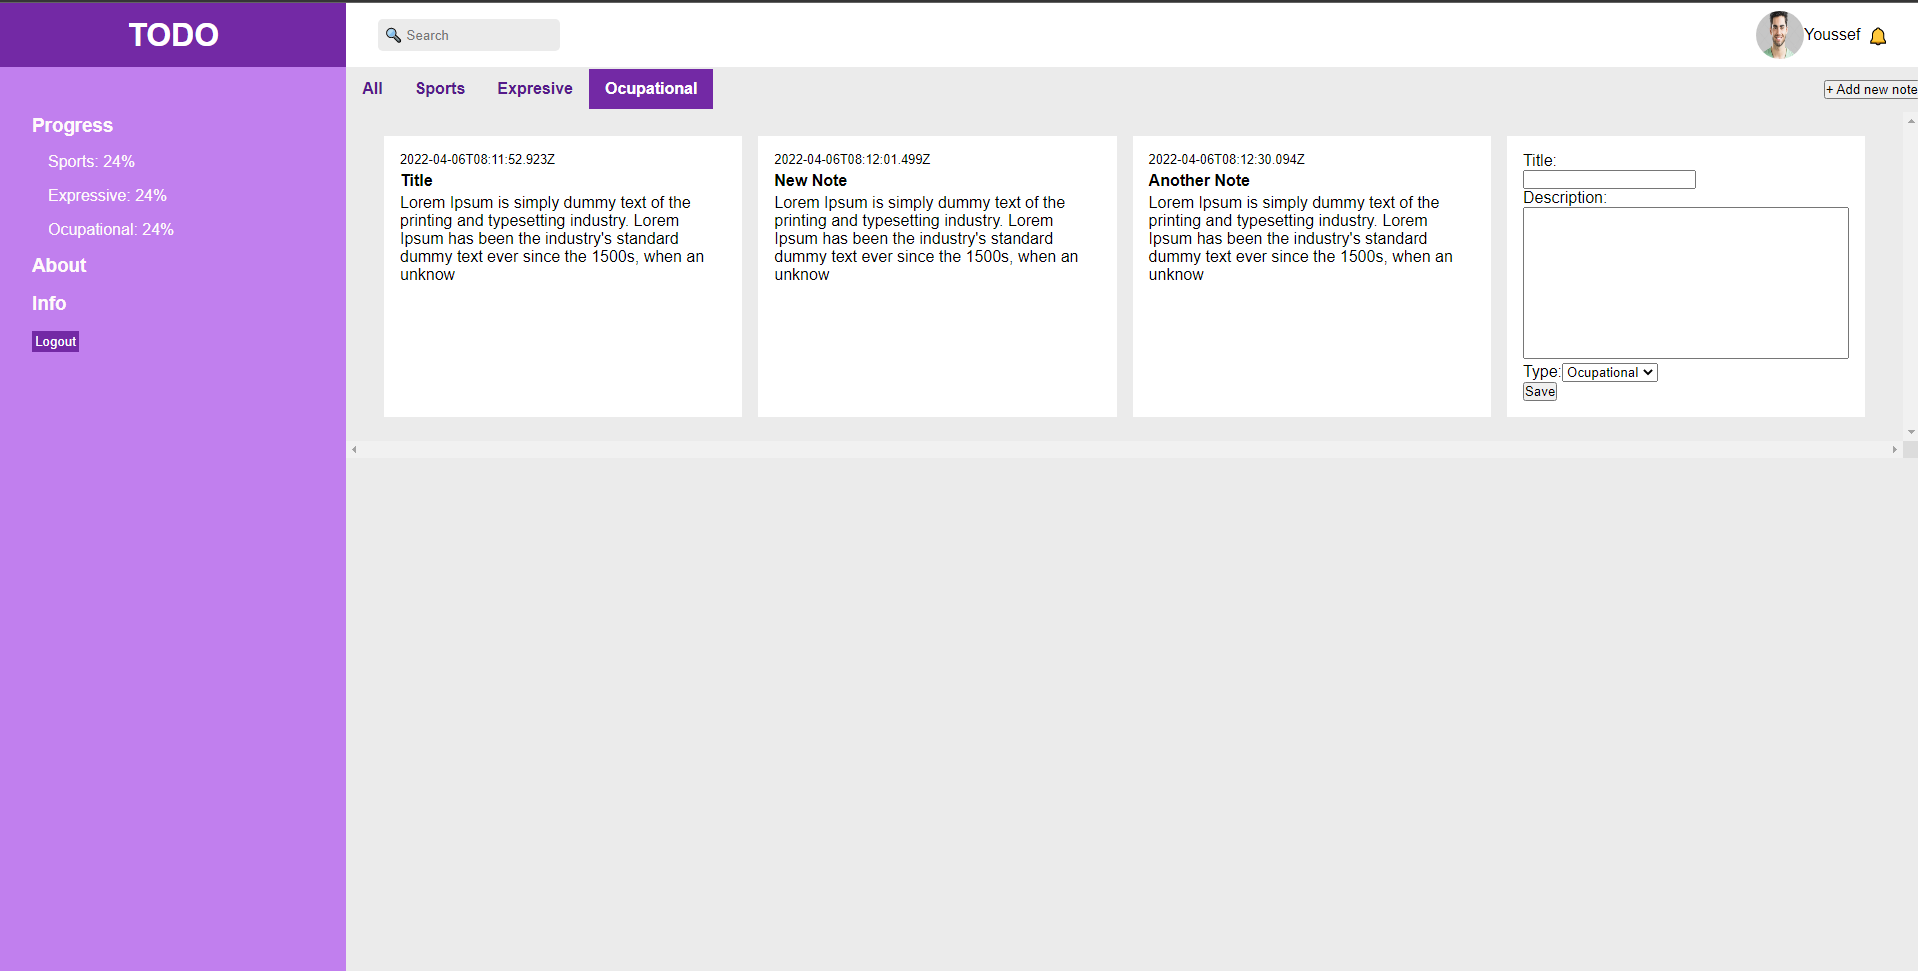Open Youssef's profile avatar
Screen dimensions: 1918x971
pyautogui.click(x=1779, y=35)
